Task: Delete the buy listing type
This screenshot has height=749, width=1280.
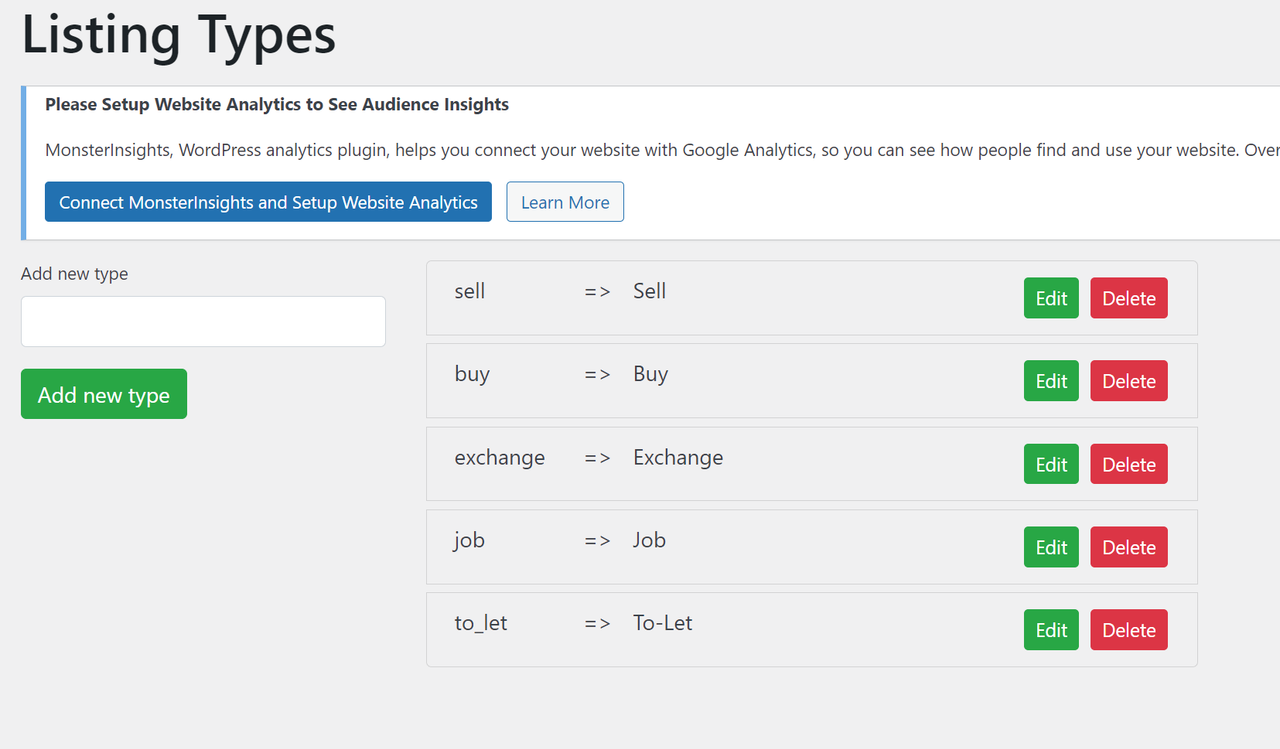Action: click(1128, 381)
